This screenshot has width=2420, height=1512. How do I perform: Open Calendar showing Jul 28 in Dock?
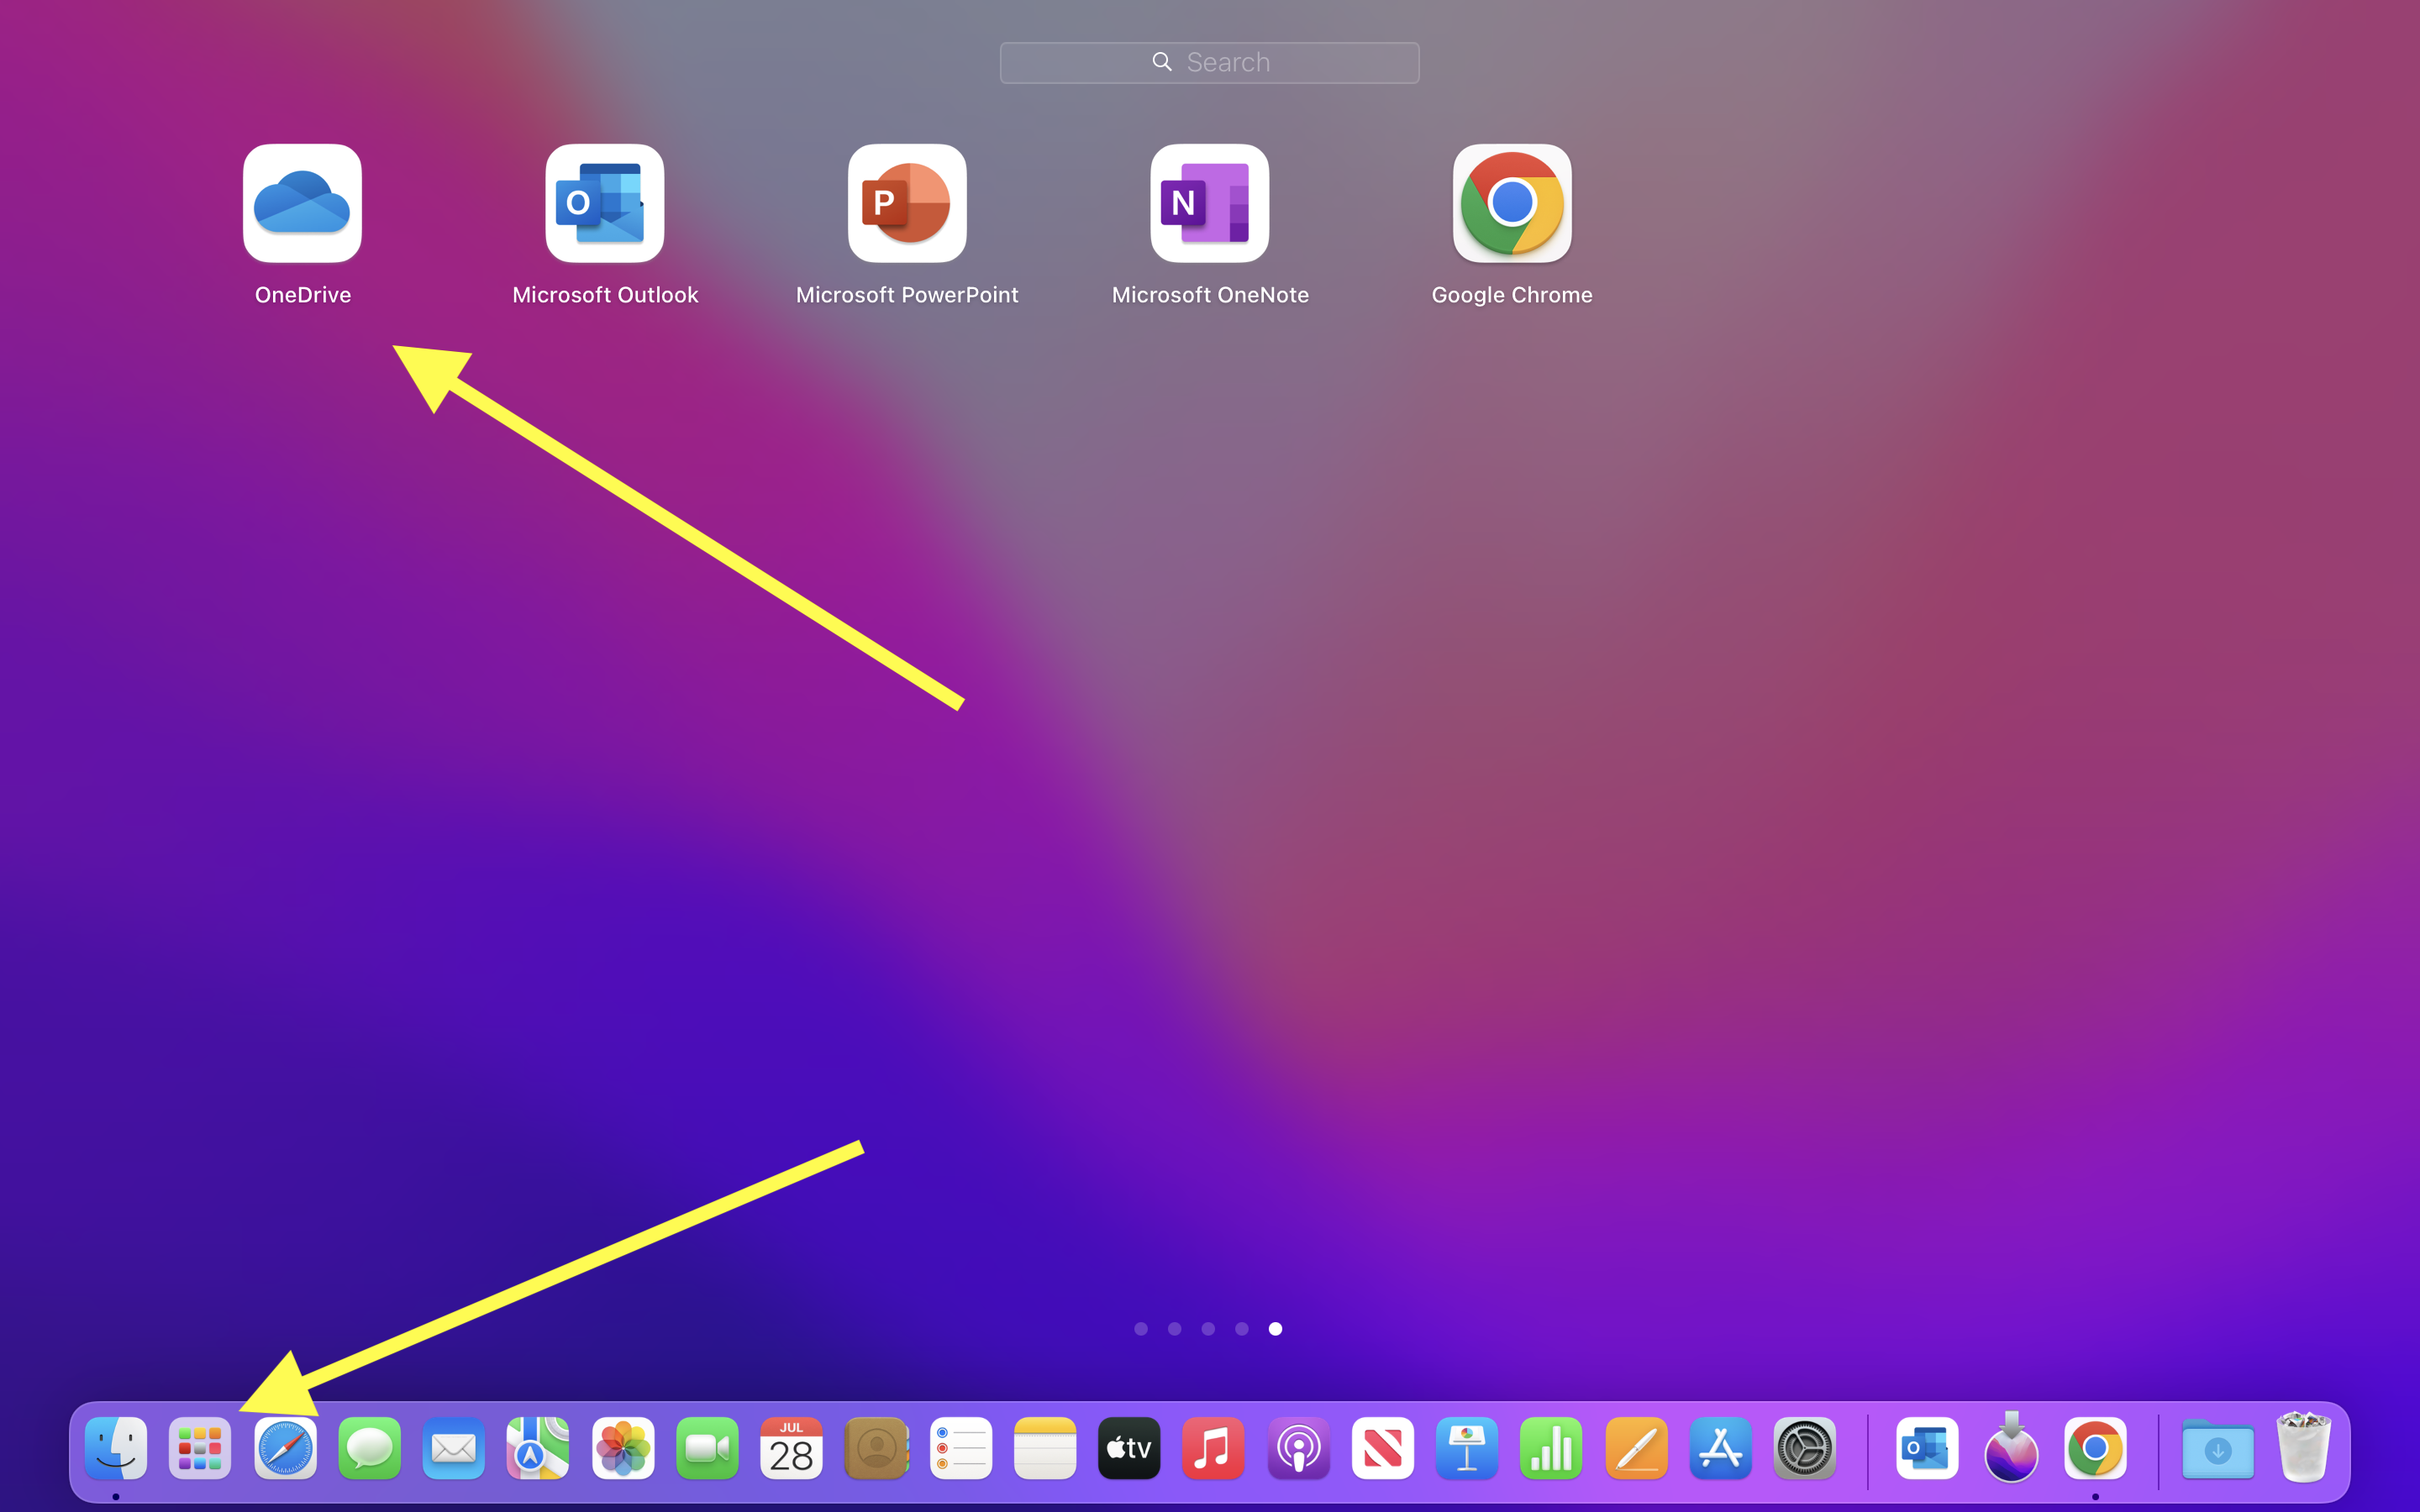click(791, 1448)
